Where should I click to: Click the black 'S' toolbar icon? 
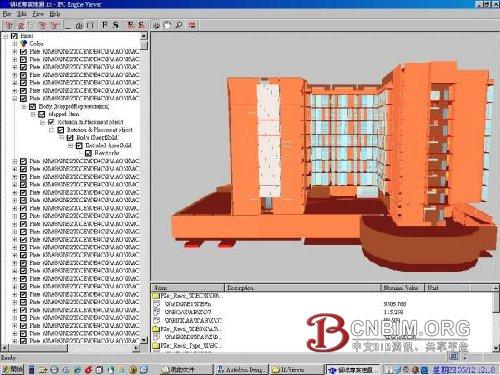pos(115,25)
